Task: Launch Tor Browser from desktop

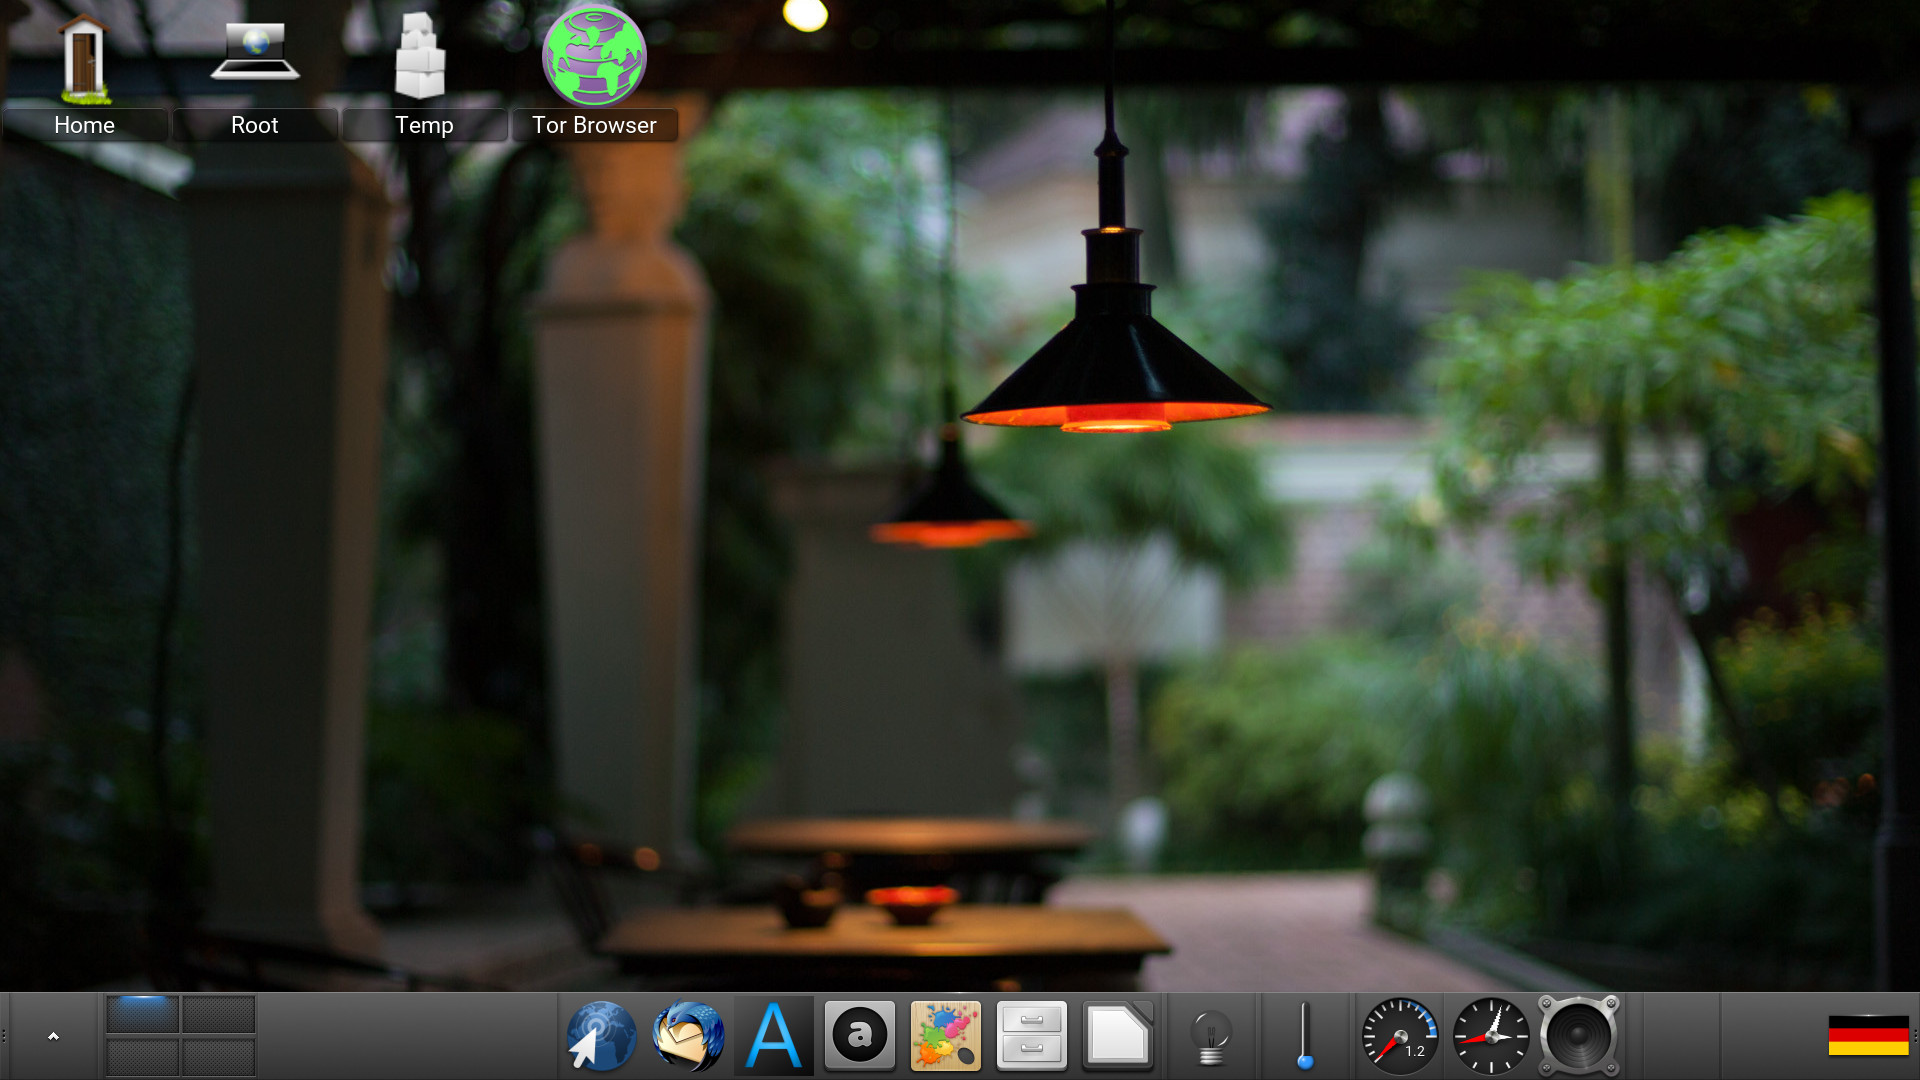Action: click(594, 57)
